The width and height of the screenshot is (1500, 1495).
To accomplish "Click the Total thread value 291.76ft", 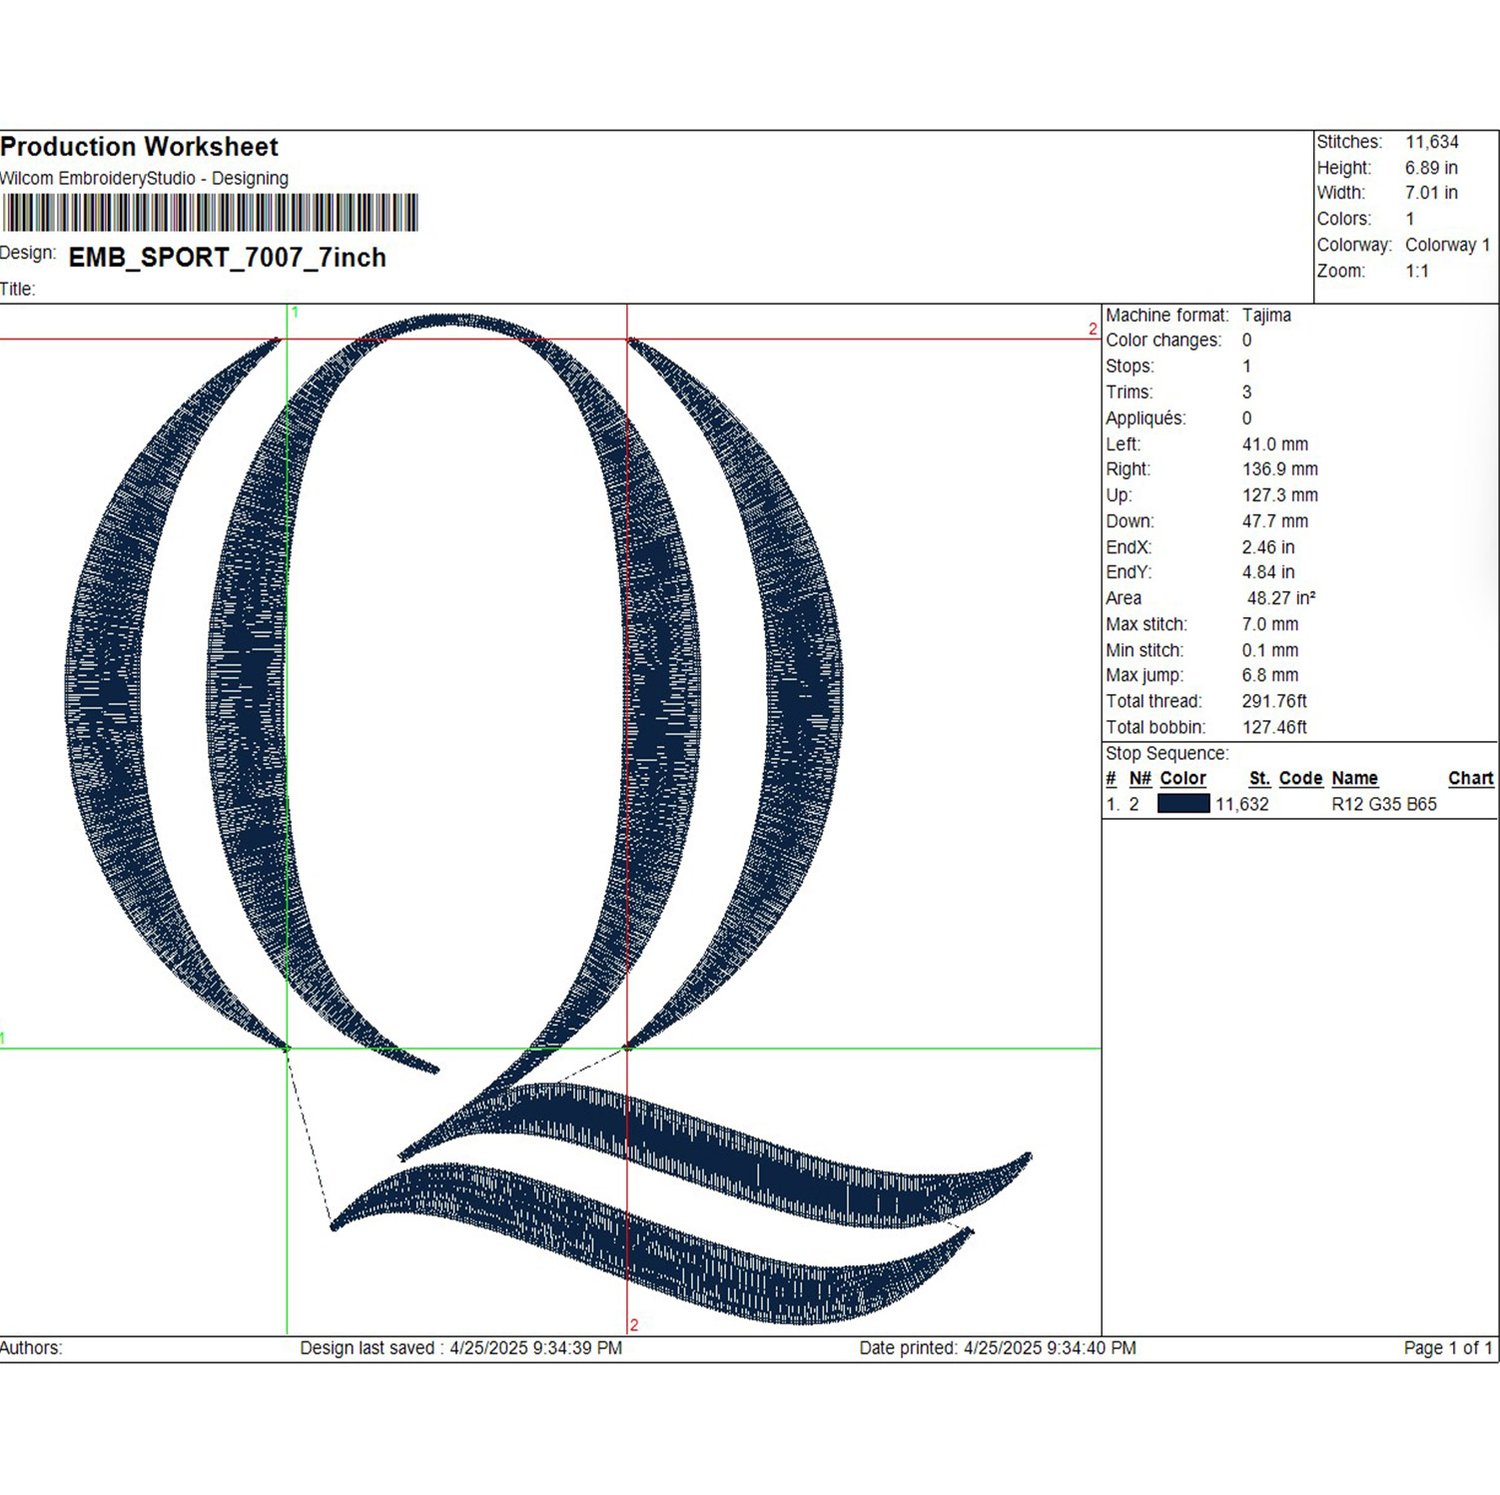I will (1274, 701).
